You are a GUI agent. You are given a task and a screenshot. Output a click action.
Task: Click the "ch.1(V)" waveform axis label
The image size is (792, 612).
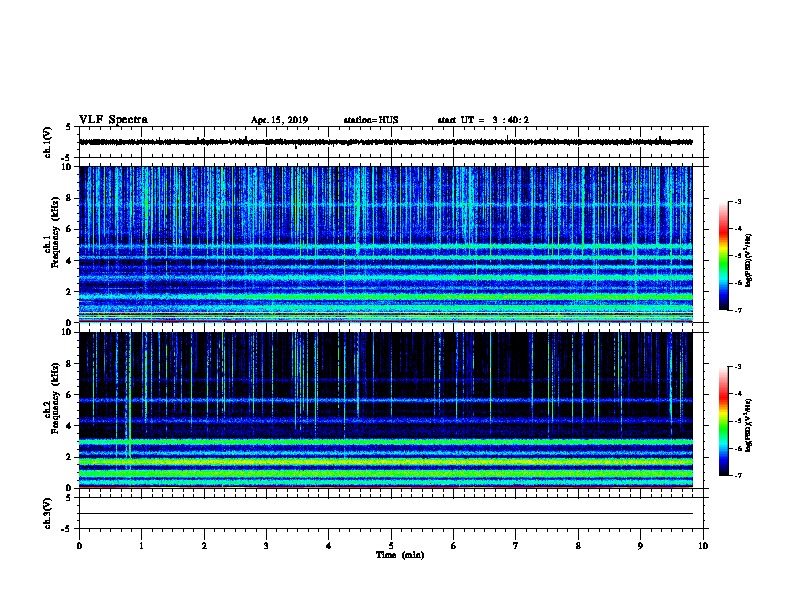coord(47,142)
